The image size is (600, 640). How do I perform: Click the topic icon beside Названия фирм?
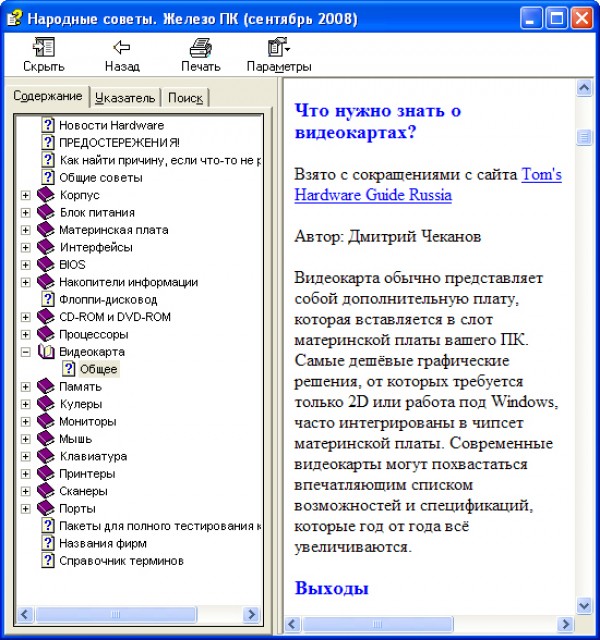[48, 543]
